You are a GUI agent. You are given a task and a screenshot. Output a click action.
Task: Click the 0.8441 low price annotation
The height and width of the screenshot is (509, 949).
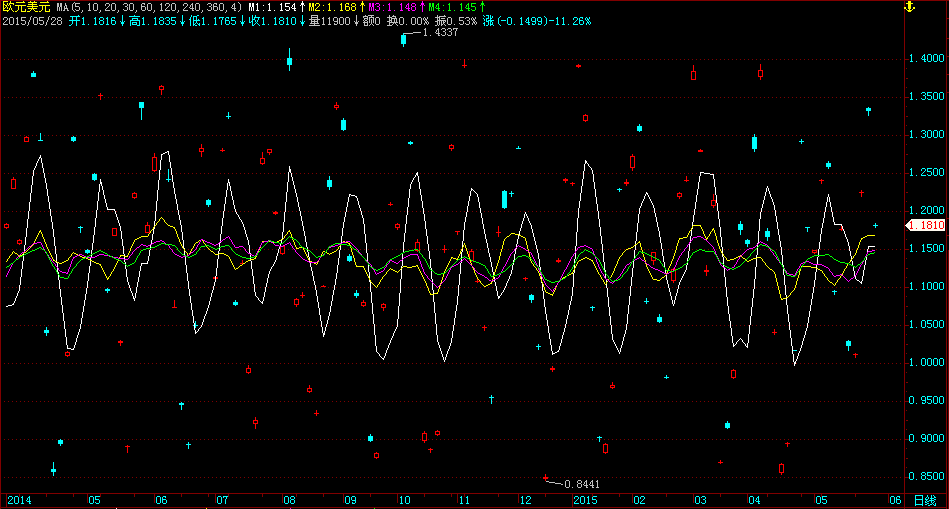(x=582, y=484)
